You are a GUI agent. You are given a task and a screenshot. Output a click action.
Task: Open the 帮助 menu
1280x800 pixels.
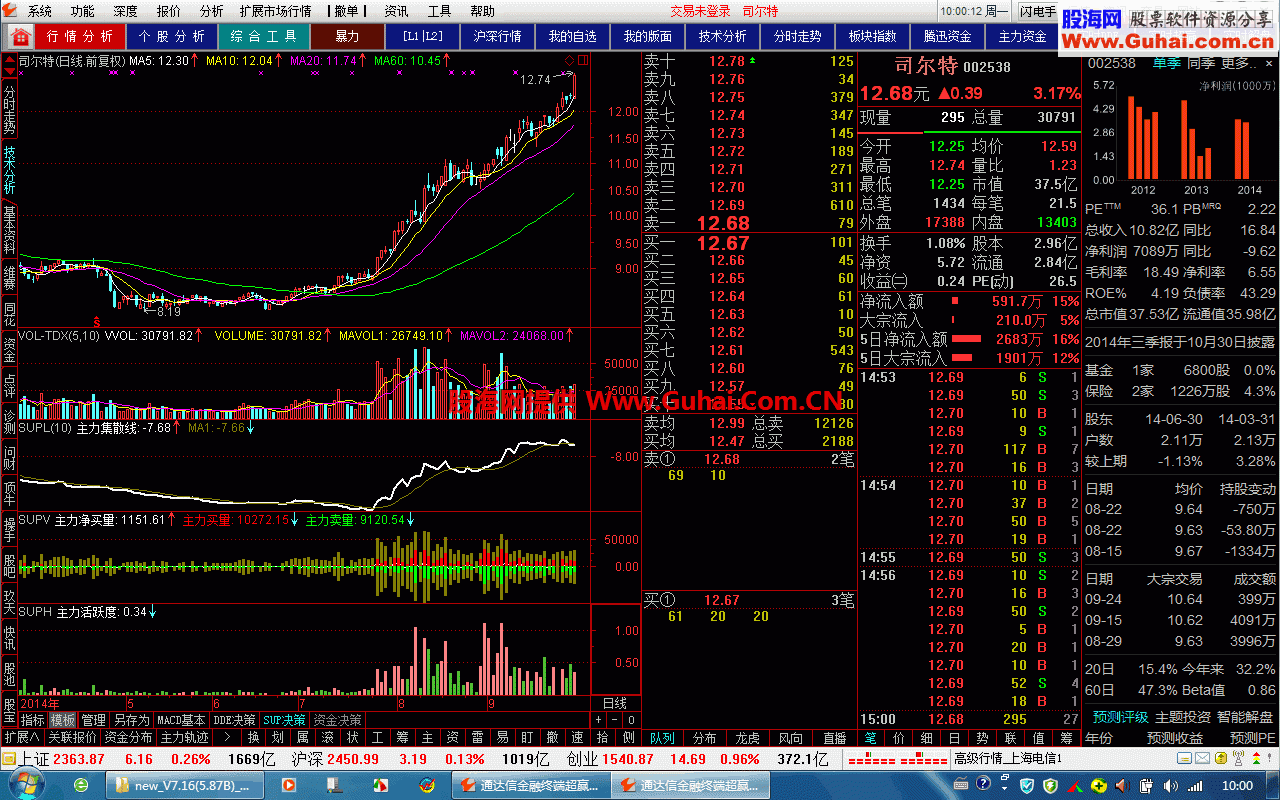(482, 11)
